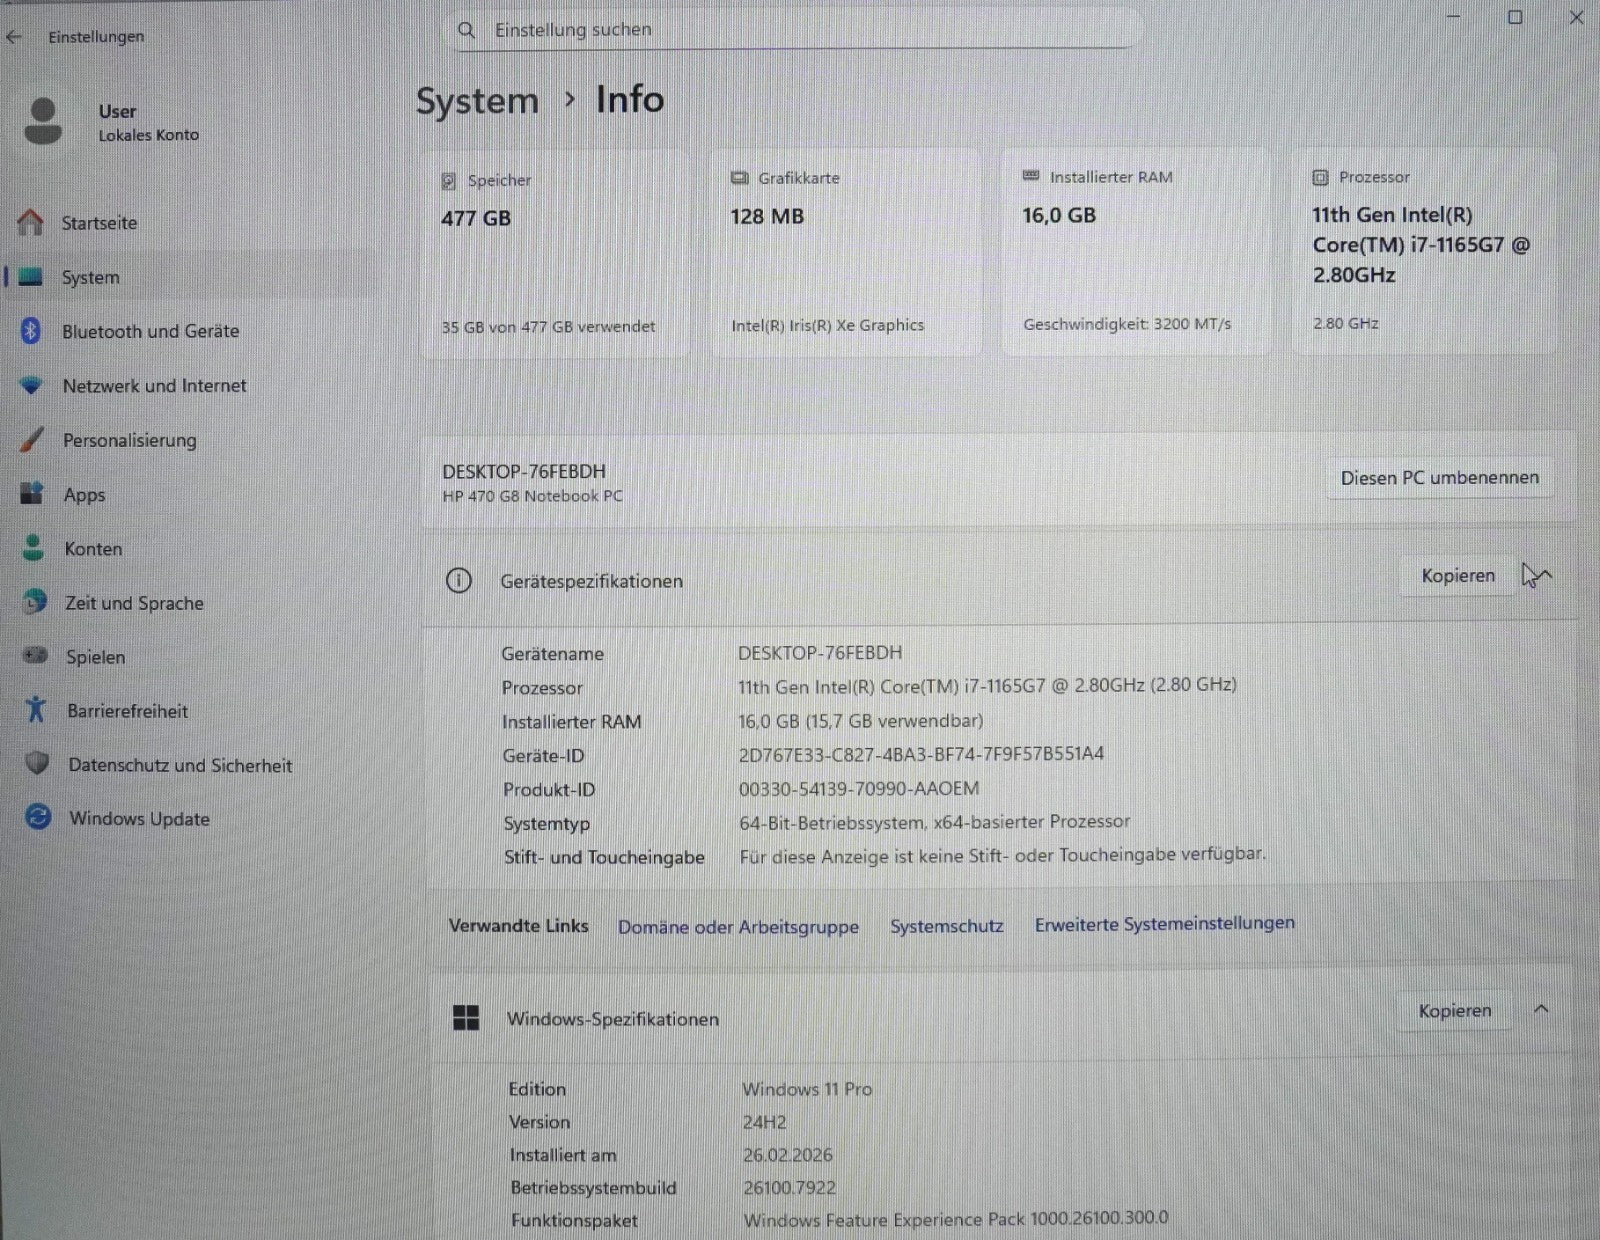Click Gerätename value DESKTOP-76FEBDH

820,653
